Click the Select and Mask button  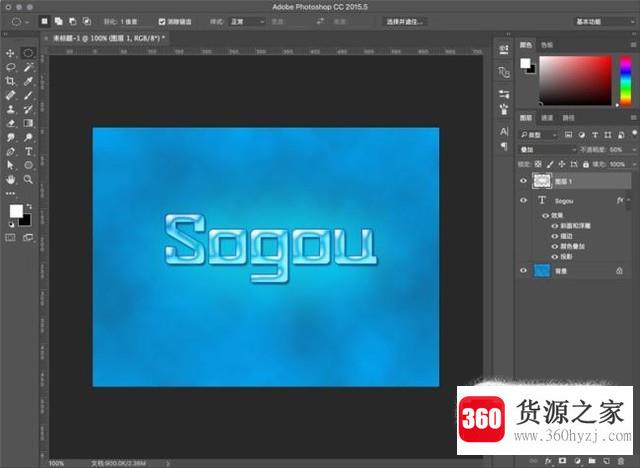pos(404,22)
